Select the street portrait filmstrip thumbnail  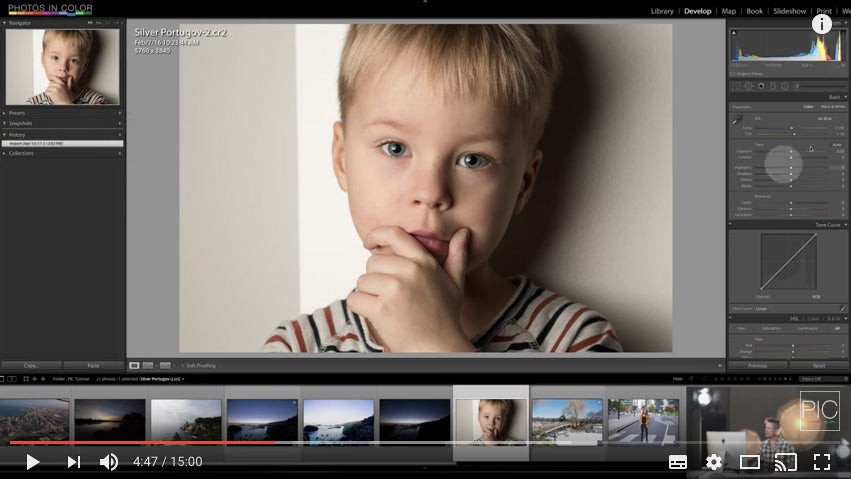coord(643,420)
